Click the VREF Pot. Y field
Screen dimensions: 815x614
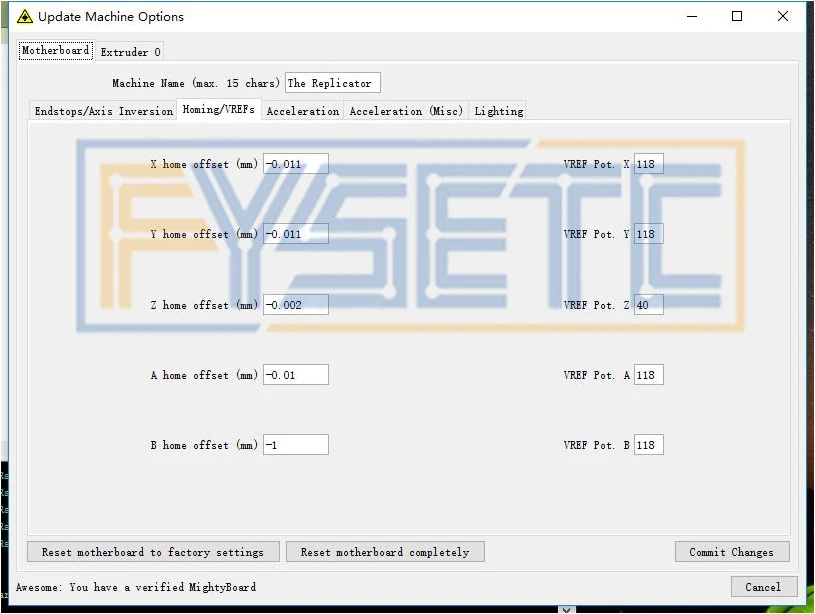tap(649, 234)
